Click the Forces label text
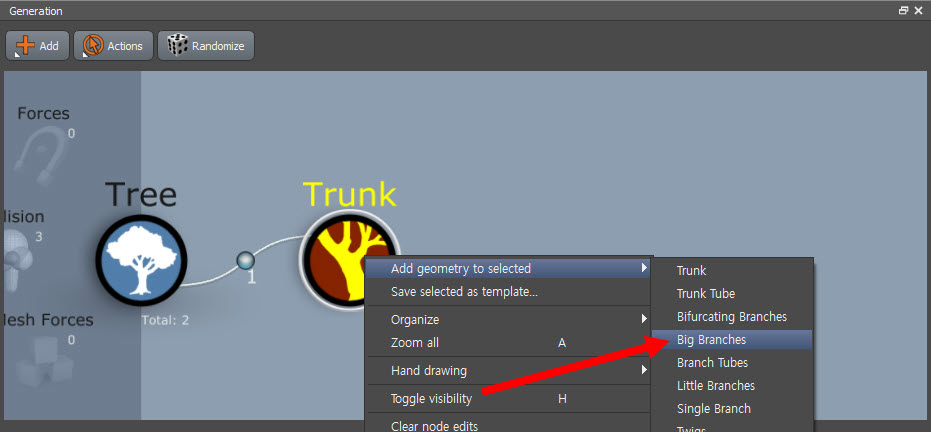This screenshot has width=931, height=432. coord(43,113)
